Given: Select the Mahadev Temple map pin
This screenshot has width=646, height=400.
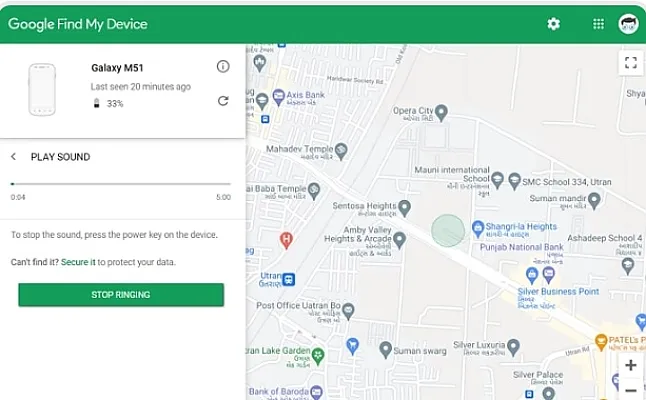Looking at the screenshot, I should 341,151.
